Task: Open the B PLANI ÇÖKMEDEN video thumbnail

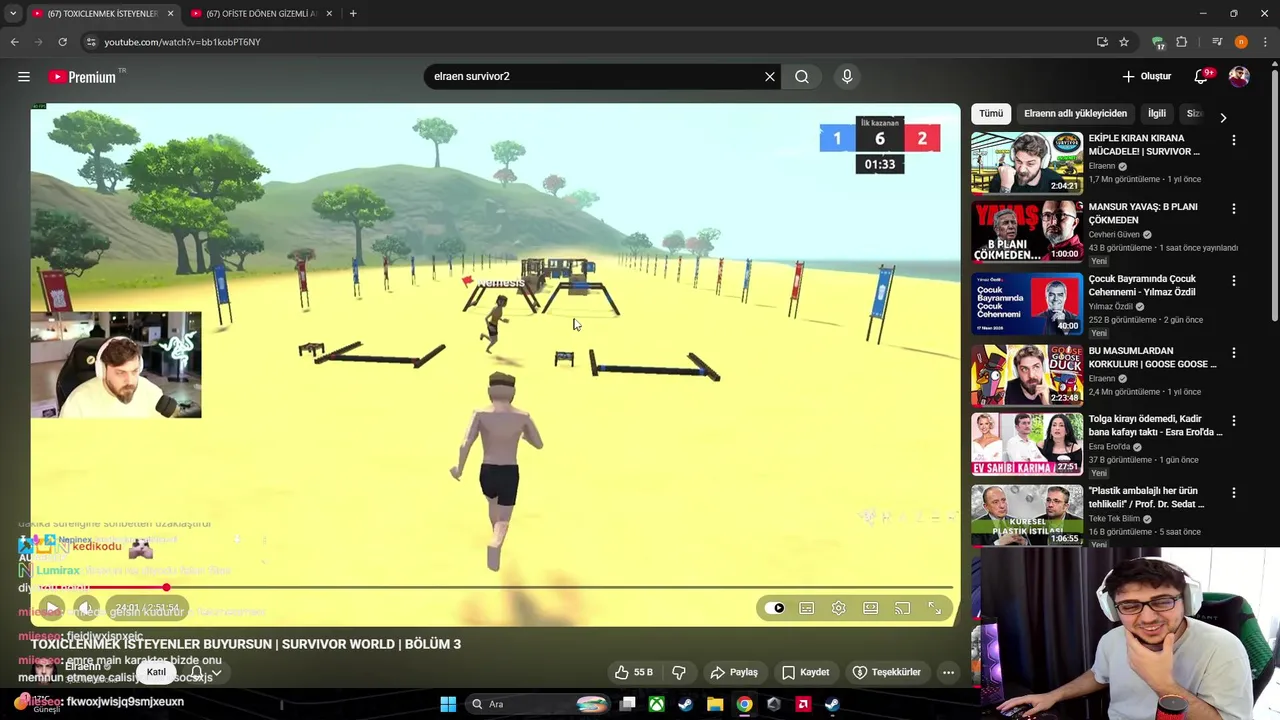Action: (x=1027, y=231)
